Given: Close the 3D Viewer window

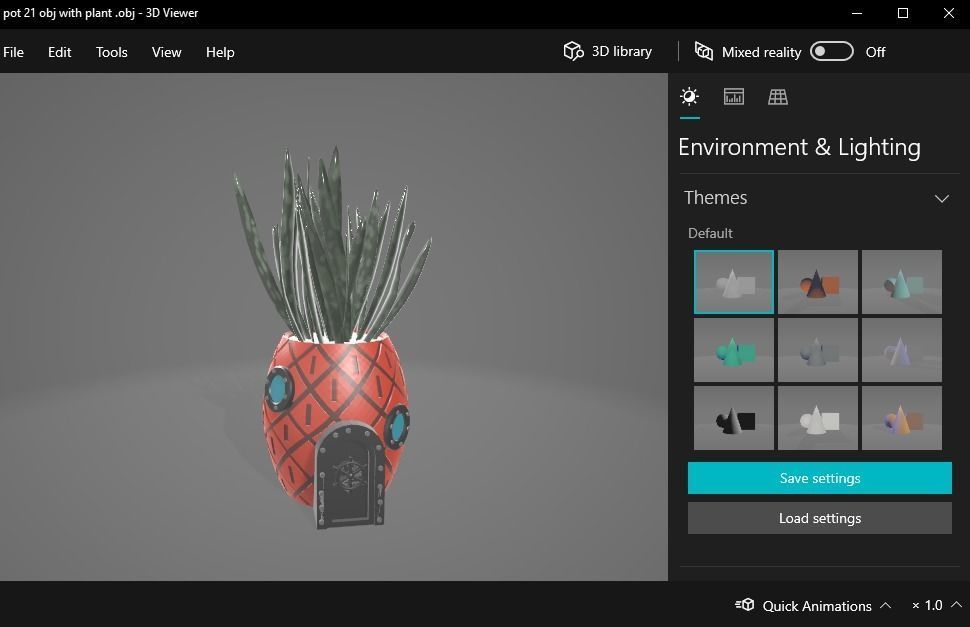Looking at the screenshot, I should click(x=948, y=13).
